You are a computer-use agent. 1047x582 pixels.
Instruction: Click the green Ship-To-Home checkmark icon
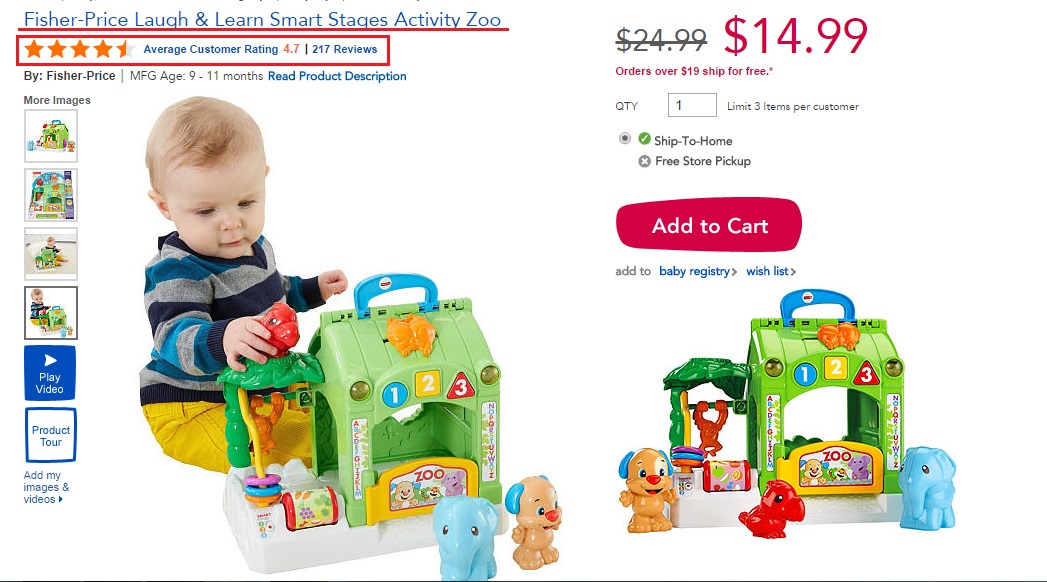(x=644, y=139)
